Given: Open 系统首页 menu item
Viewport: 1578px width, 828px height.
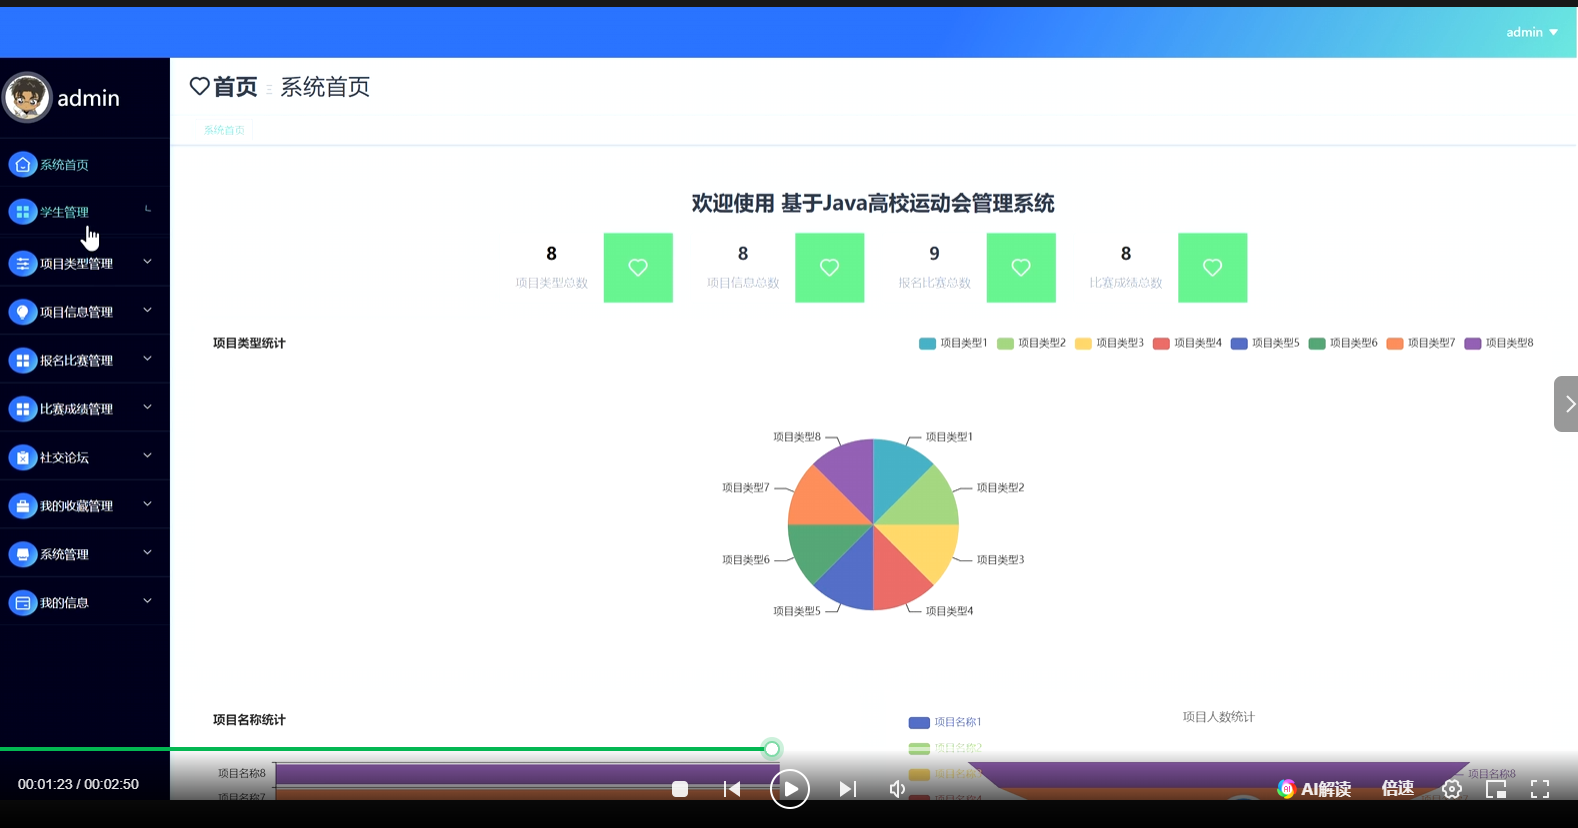Looking at the screenshot, I should [x=85, y=164].
